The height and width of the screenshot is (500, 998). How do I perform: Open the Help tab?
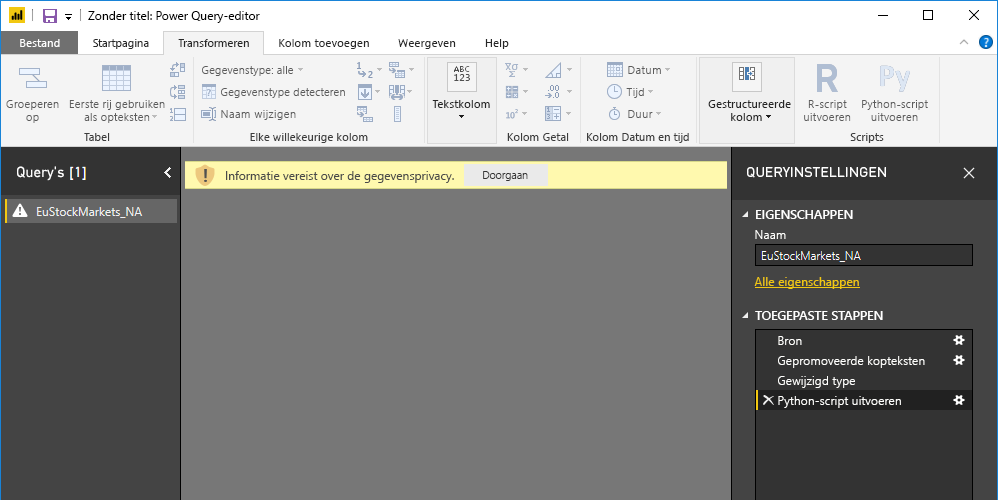tap(496, 43)
